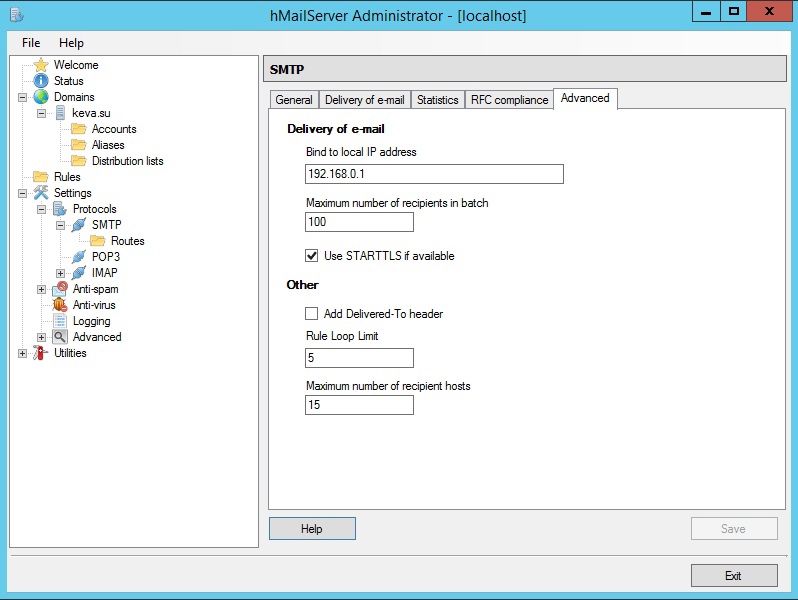Click the hMailServer title bar app icon

pos(17,15)
